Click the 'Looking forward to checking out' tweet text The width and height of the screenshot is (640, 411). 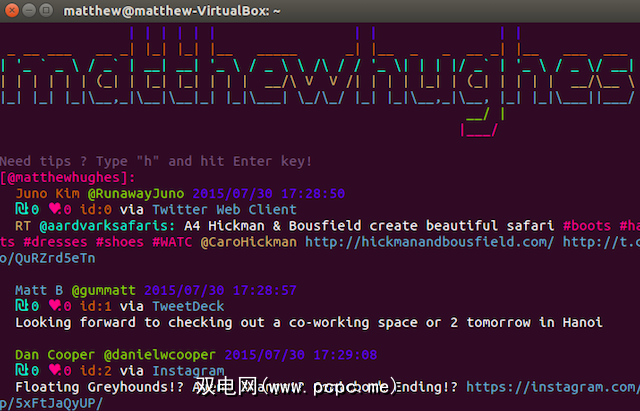coord(309,322)
